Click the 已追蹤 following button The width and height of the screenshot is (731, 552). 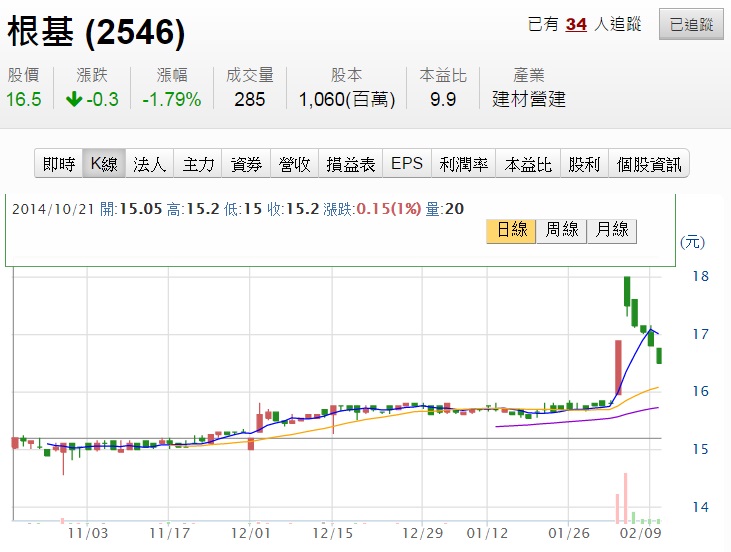pyautogui.click(x=691, y=24)
